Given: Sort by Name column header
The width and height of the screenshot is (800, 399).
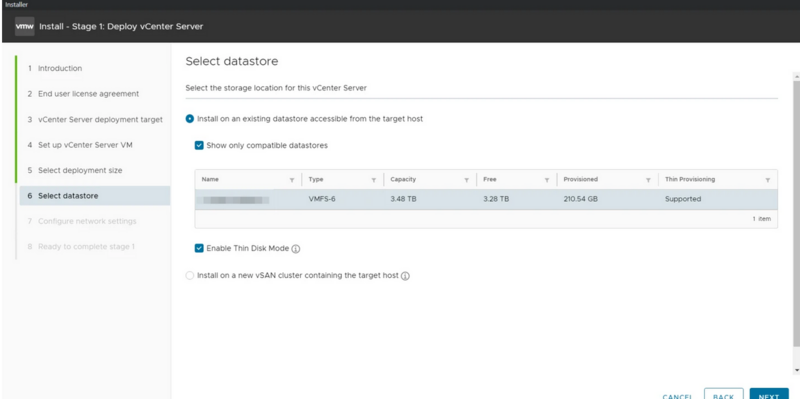Looking at the screenshot, I should pos(210,180).
